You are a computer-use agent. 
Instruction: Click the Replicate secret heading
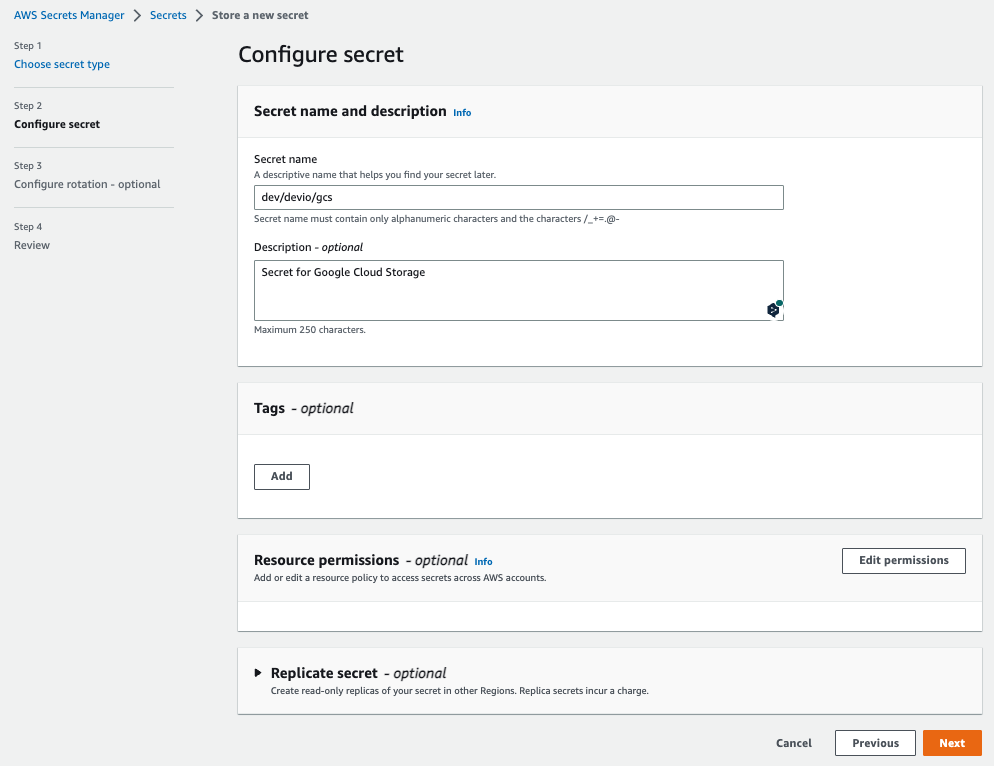tap(324, 673)
